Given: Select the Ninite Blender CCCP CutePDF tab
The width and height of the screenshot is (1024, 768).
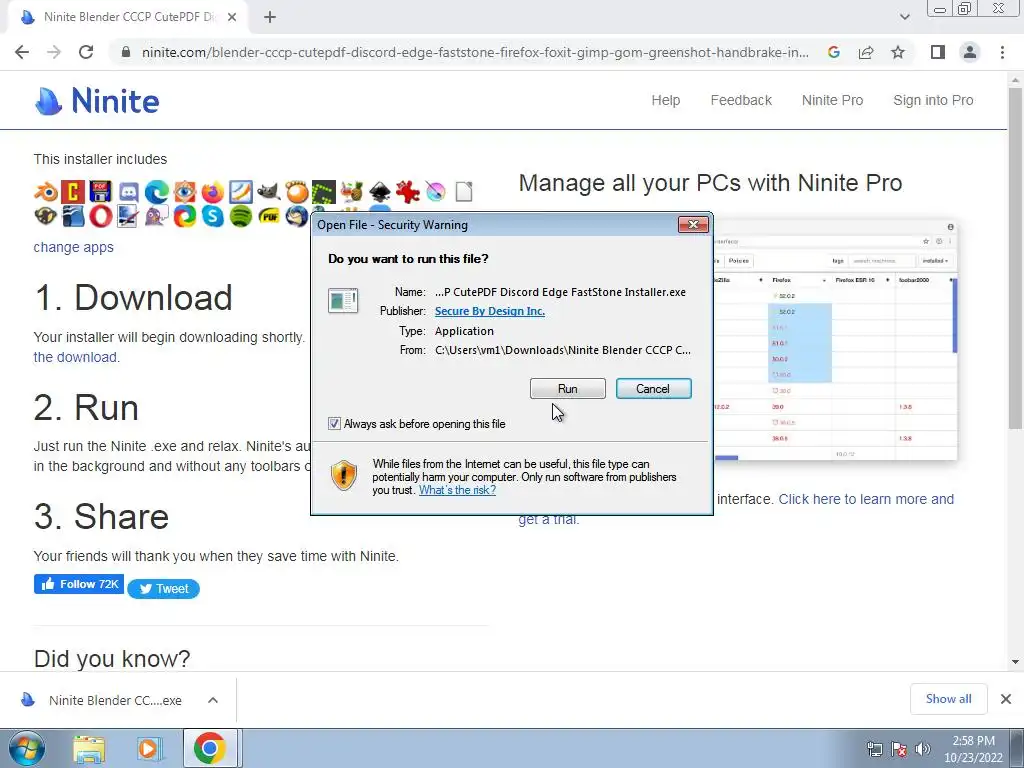Looking at the screenshot, I should tap(128, 17).
